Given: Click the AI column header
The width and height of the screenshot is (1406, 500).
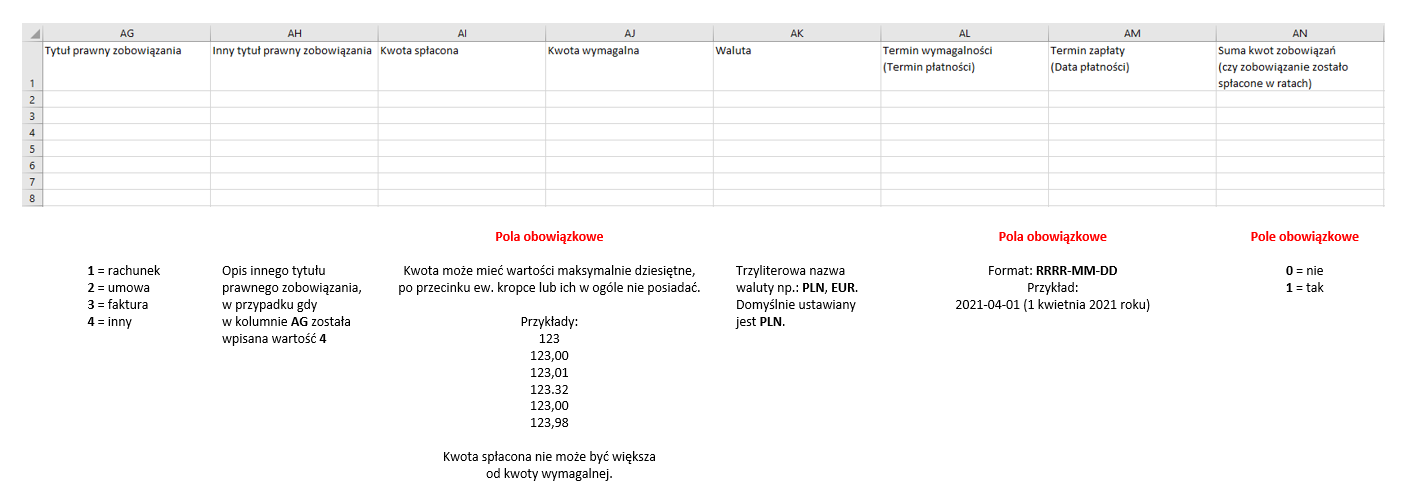Looking at the screenshot, I should pyautogui.click(x=461, y=33).
